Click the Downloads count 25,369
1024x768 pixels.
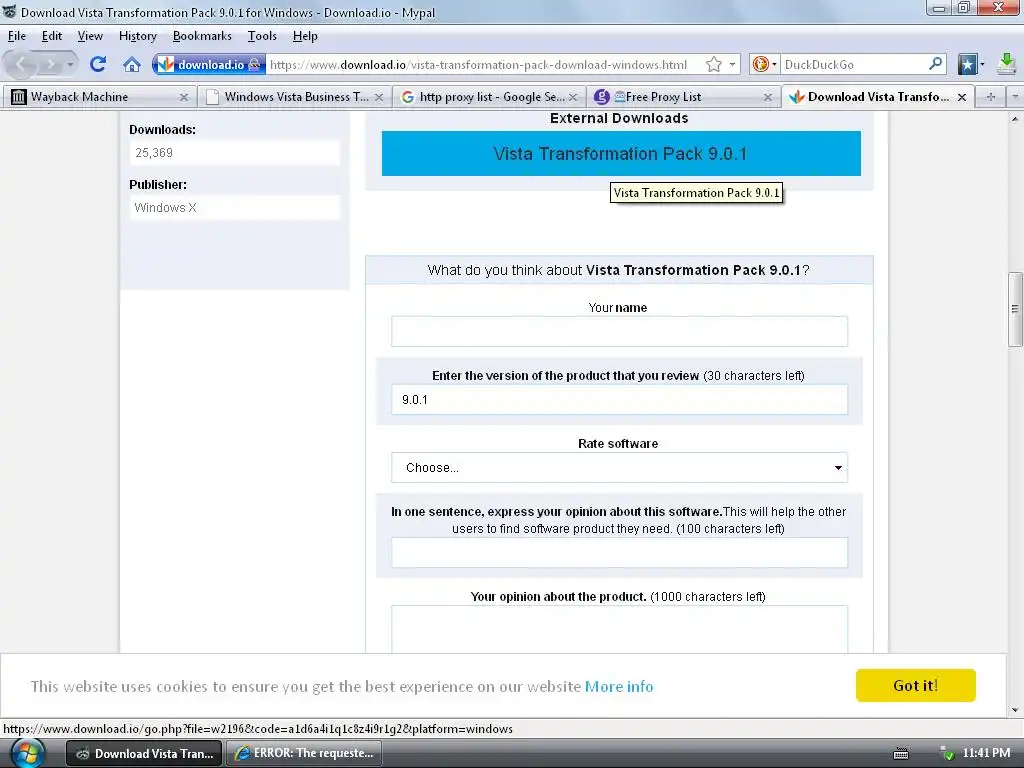point(154,153)
